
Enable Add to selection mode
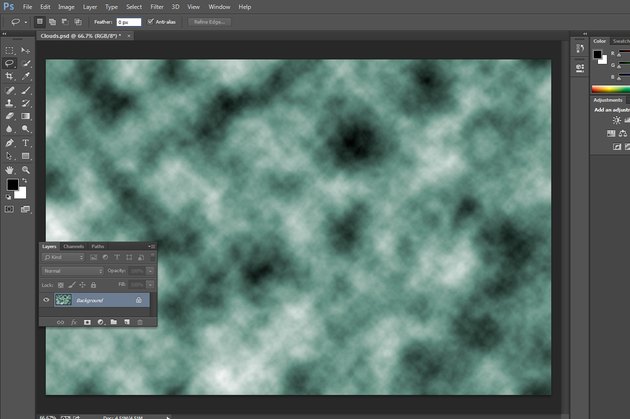tap(52, 22)
